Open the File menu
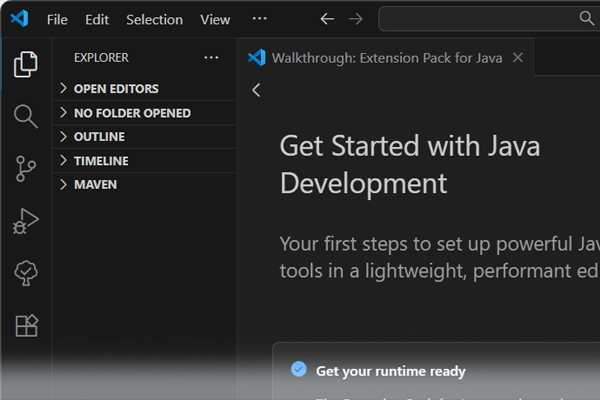600x400 pixels. point(57,19)
